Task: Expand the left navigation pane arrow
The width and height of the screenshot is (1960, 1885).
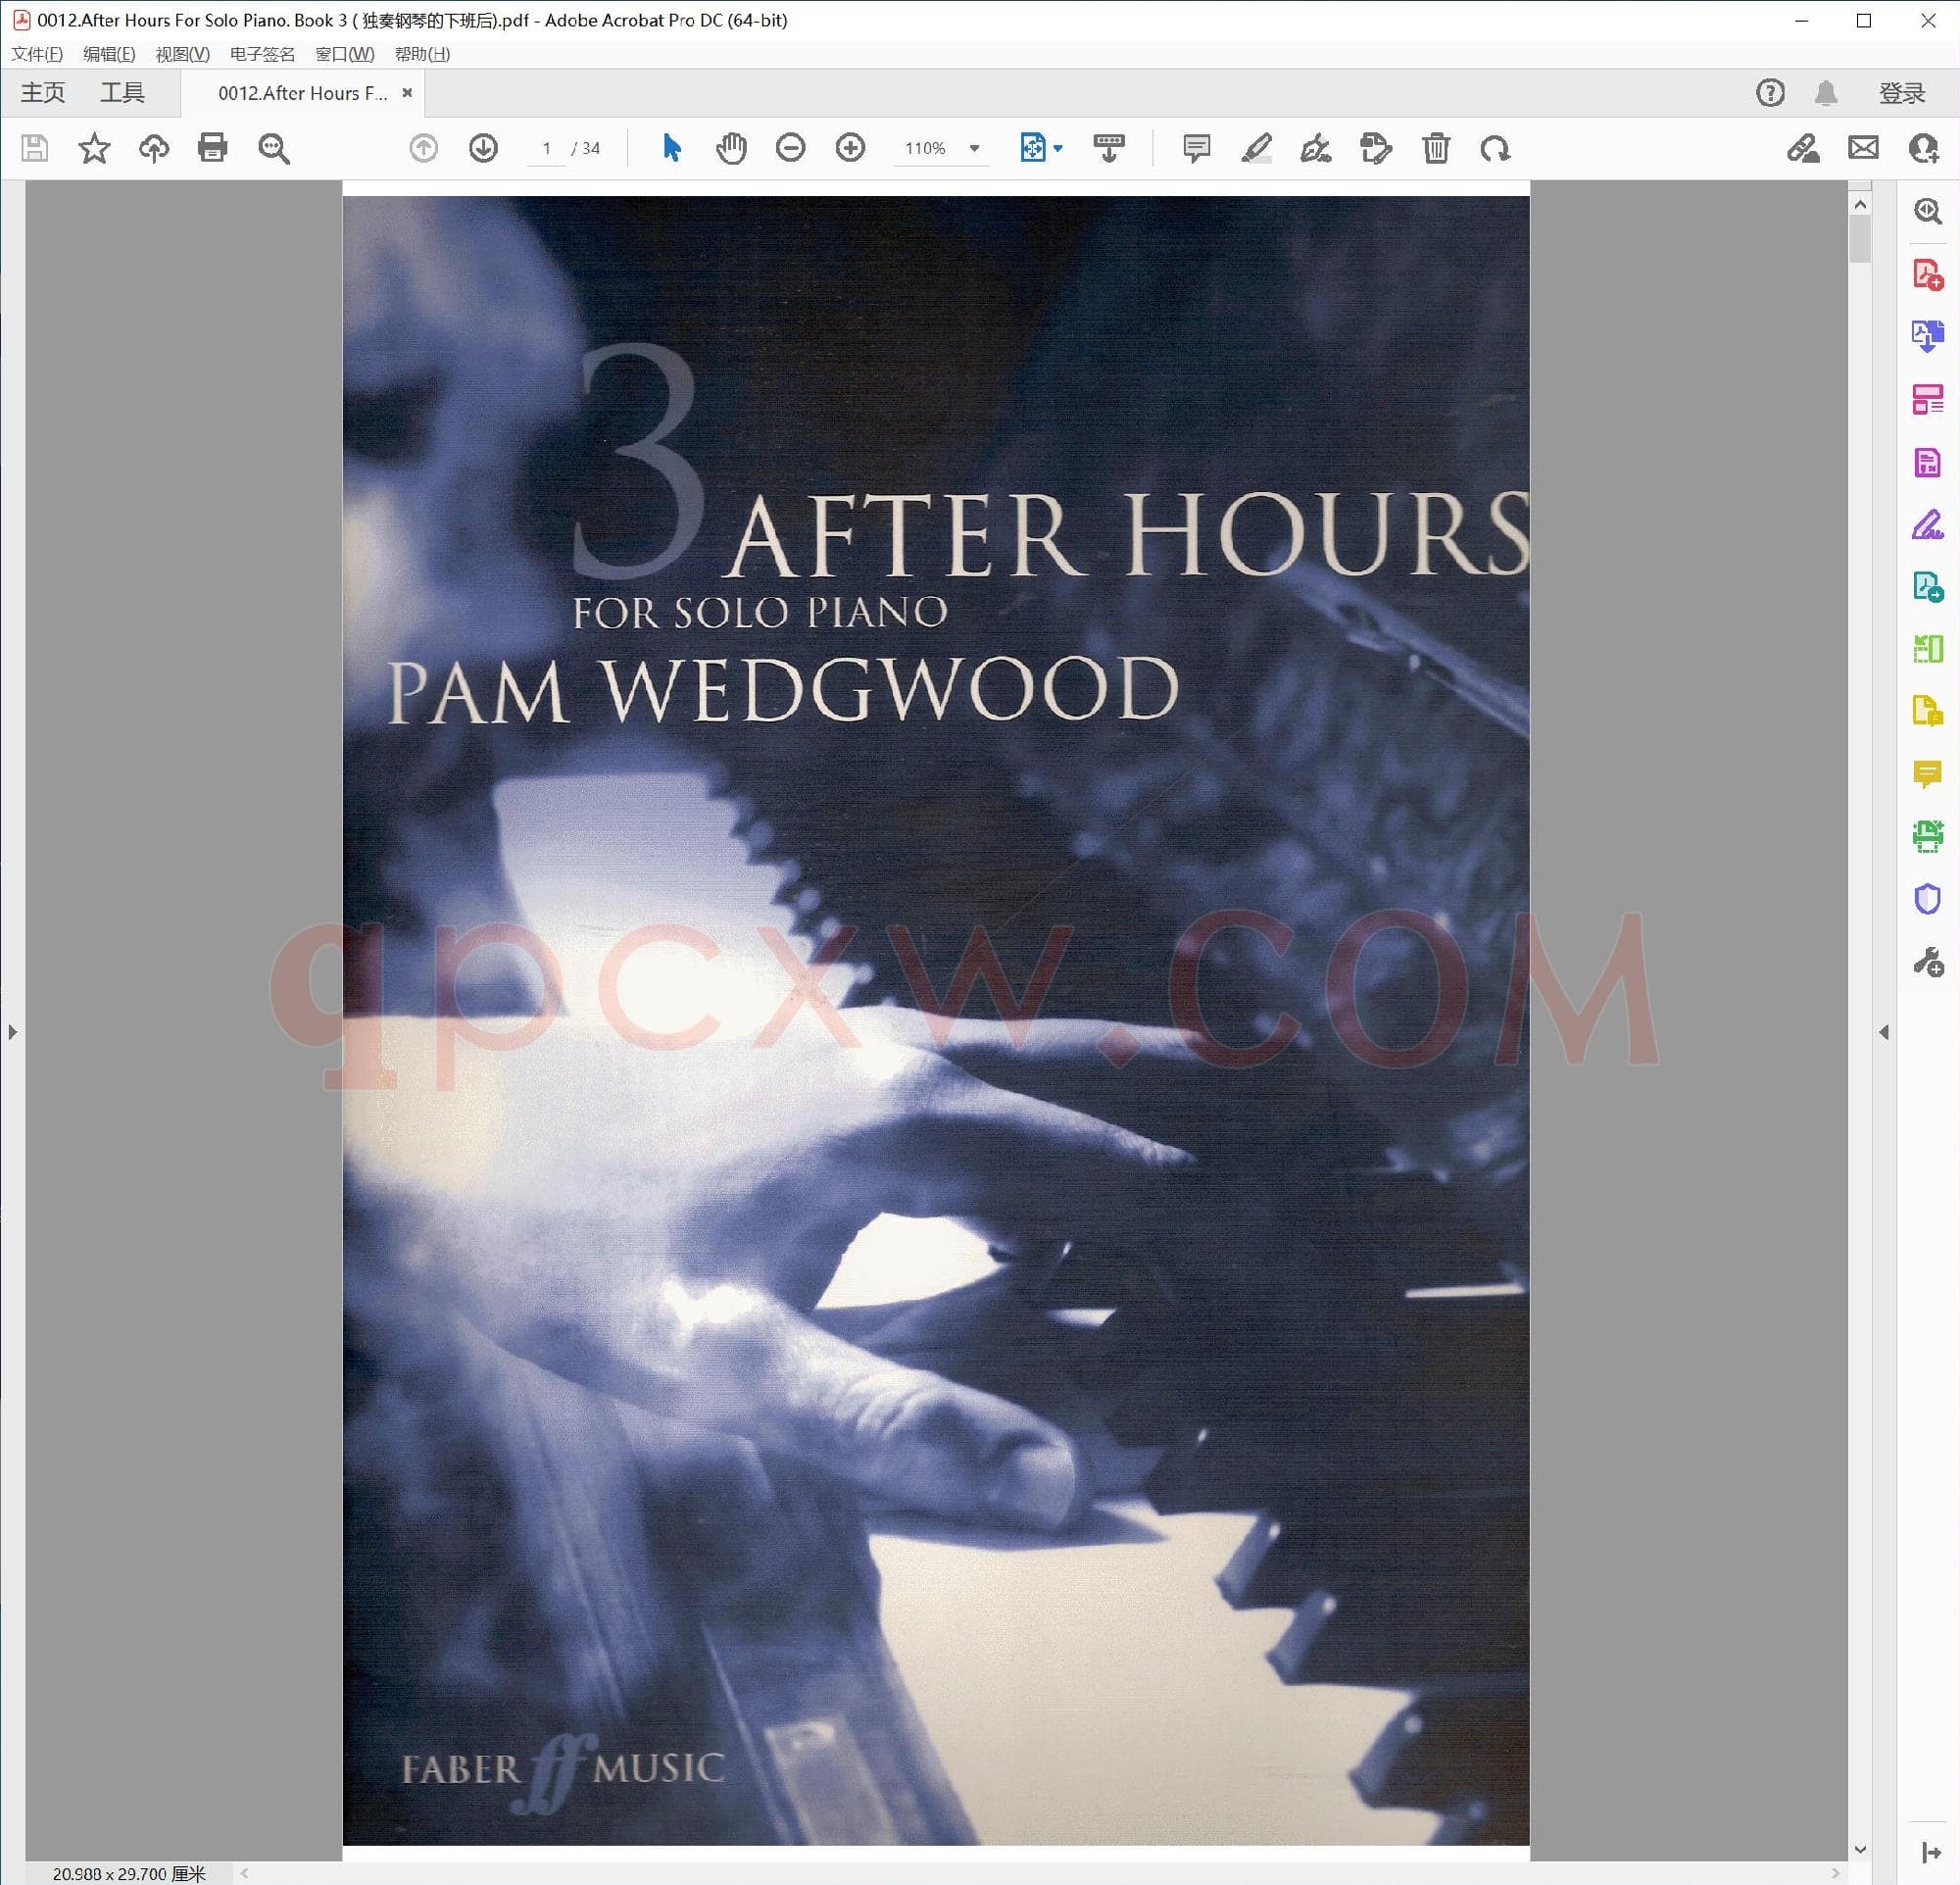Action: point(12,1031)
